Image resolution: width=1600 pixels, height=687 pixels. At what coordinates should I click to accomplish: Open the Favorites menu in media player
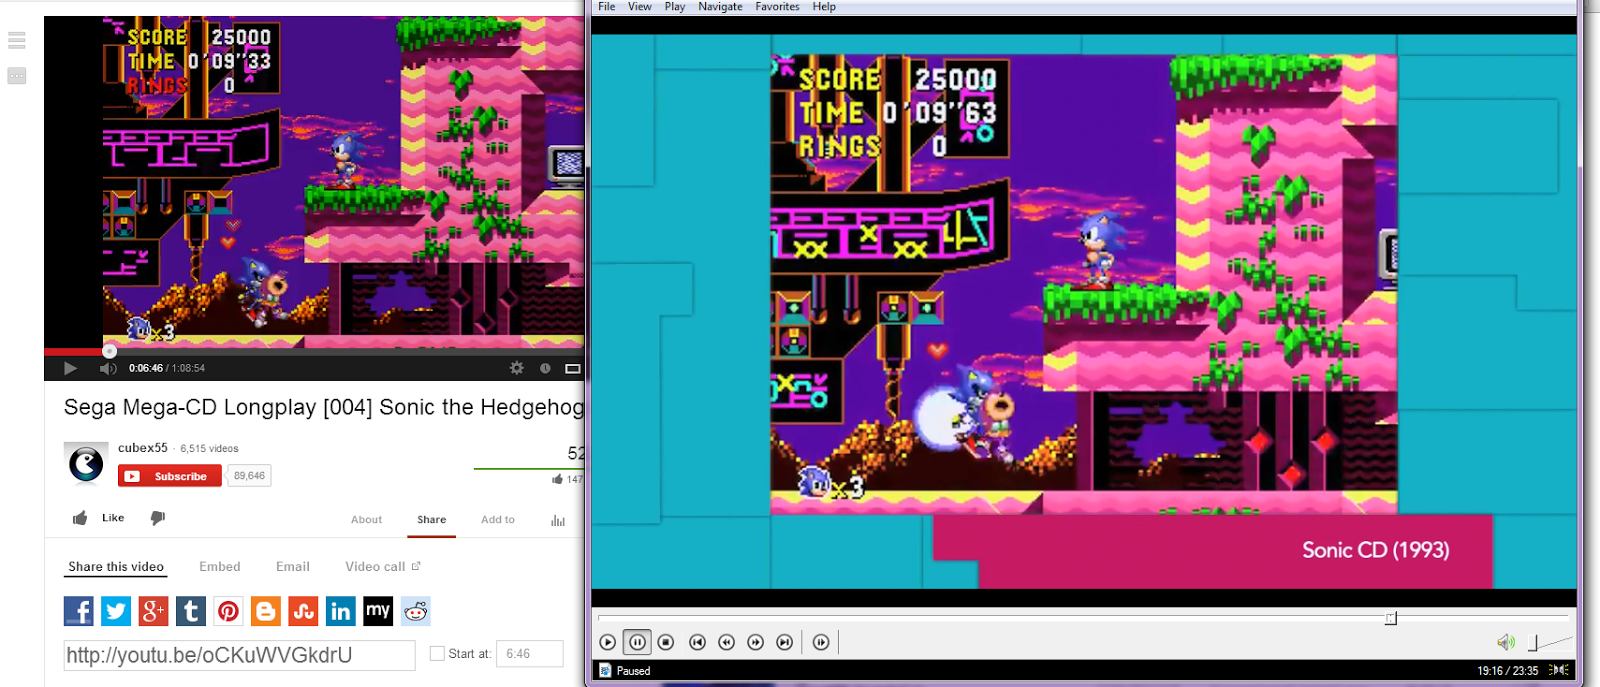[777, 7]
